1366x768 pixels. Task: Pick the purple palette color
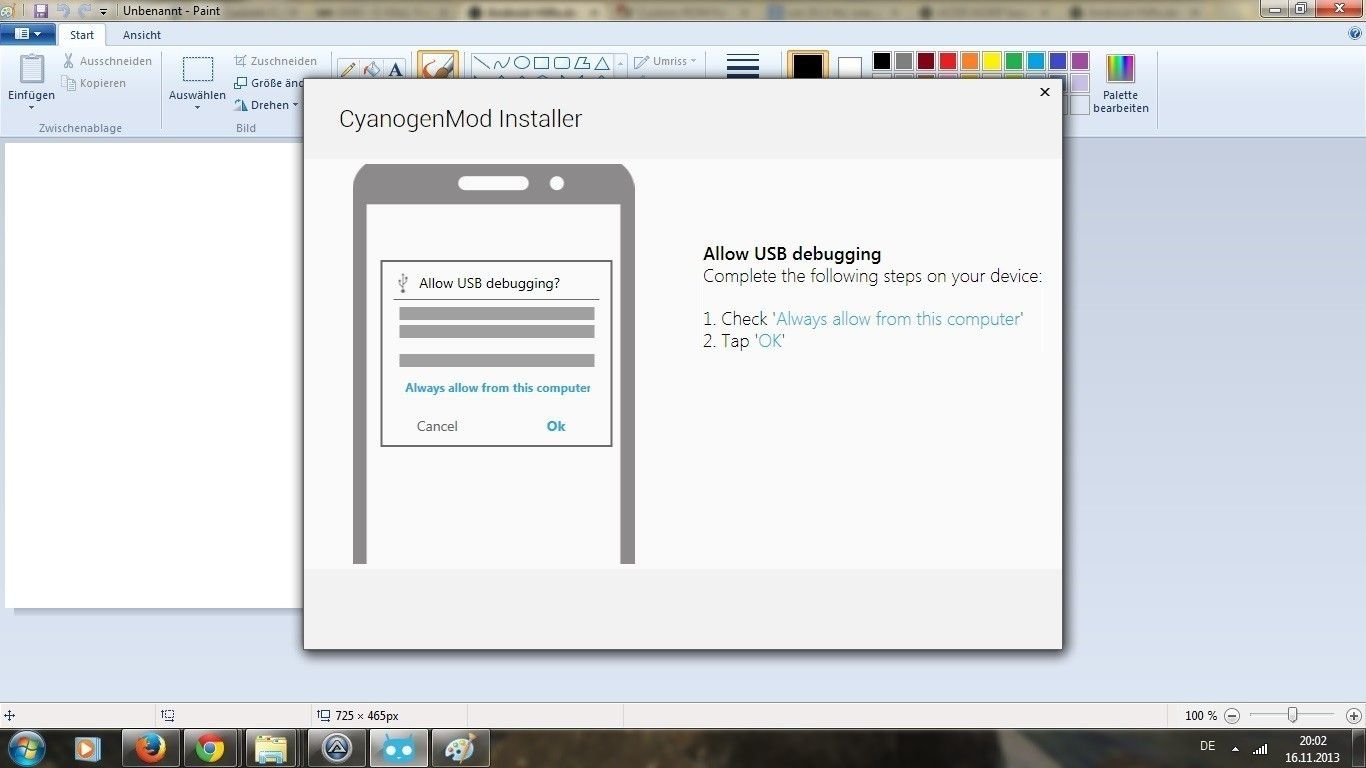[1079, 61]
